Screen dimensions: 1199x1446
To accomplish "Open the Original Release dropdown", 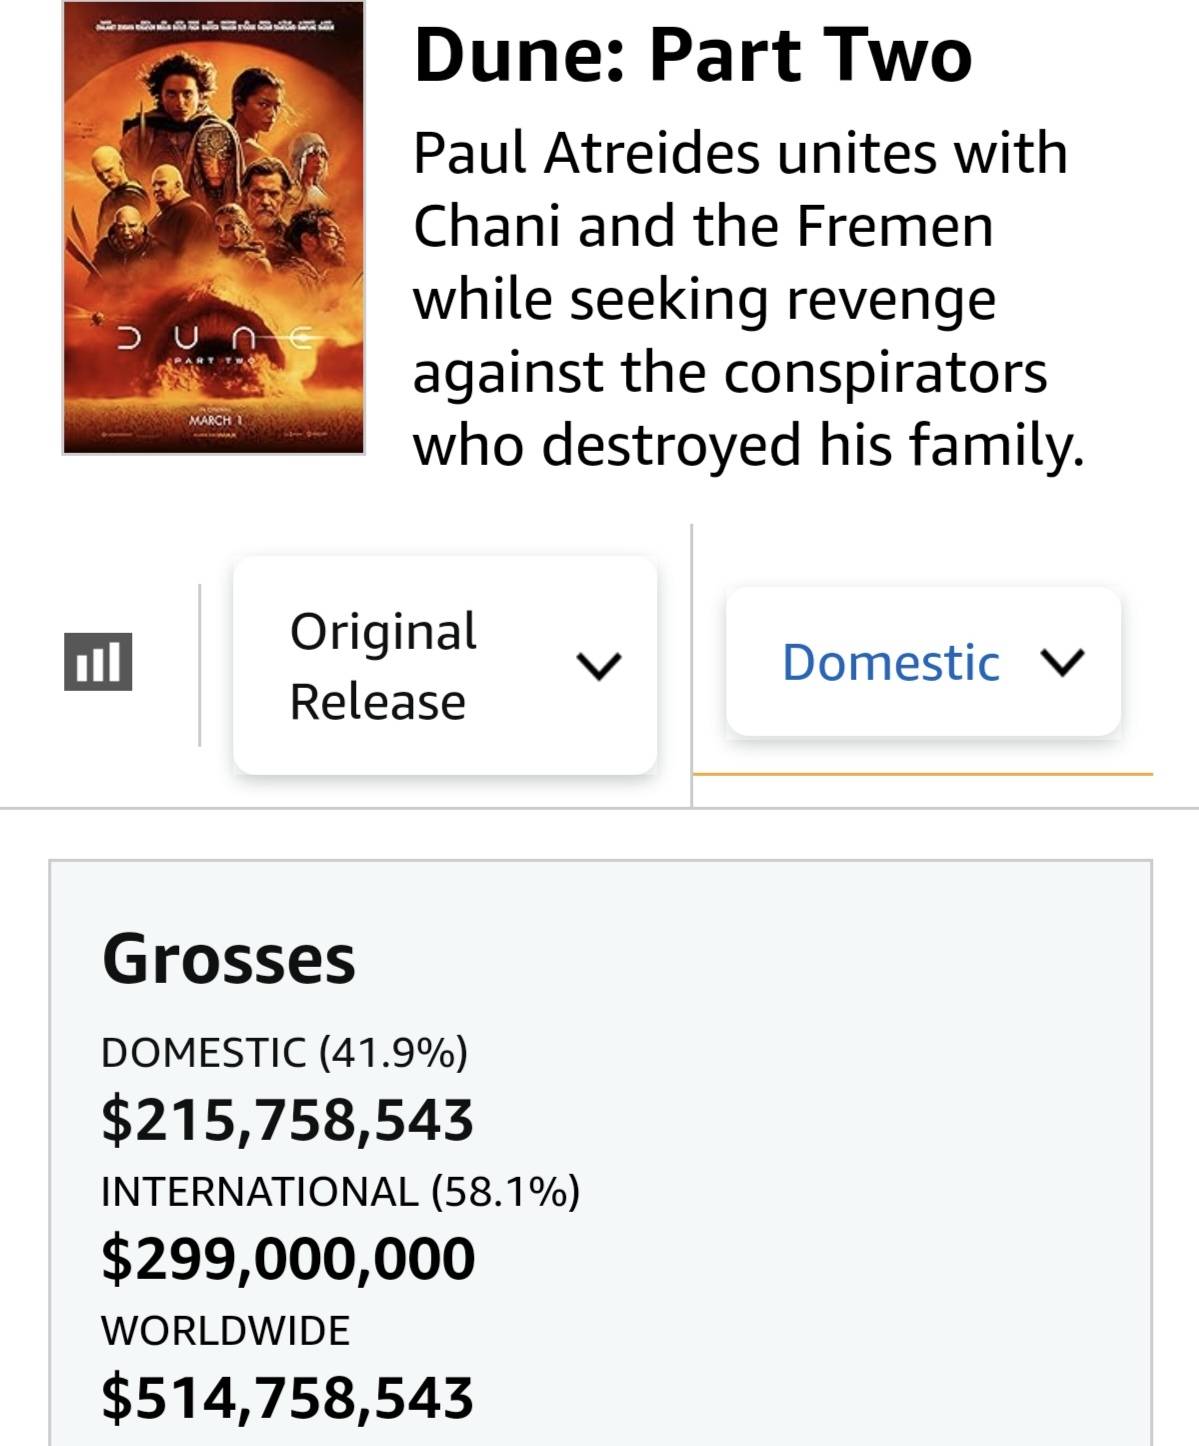I will click(444, 665).
